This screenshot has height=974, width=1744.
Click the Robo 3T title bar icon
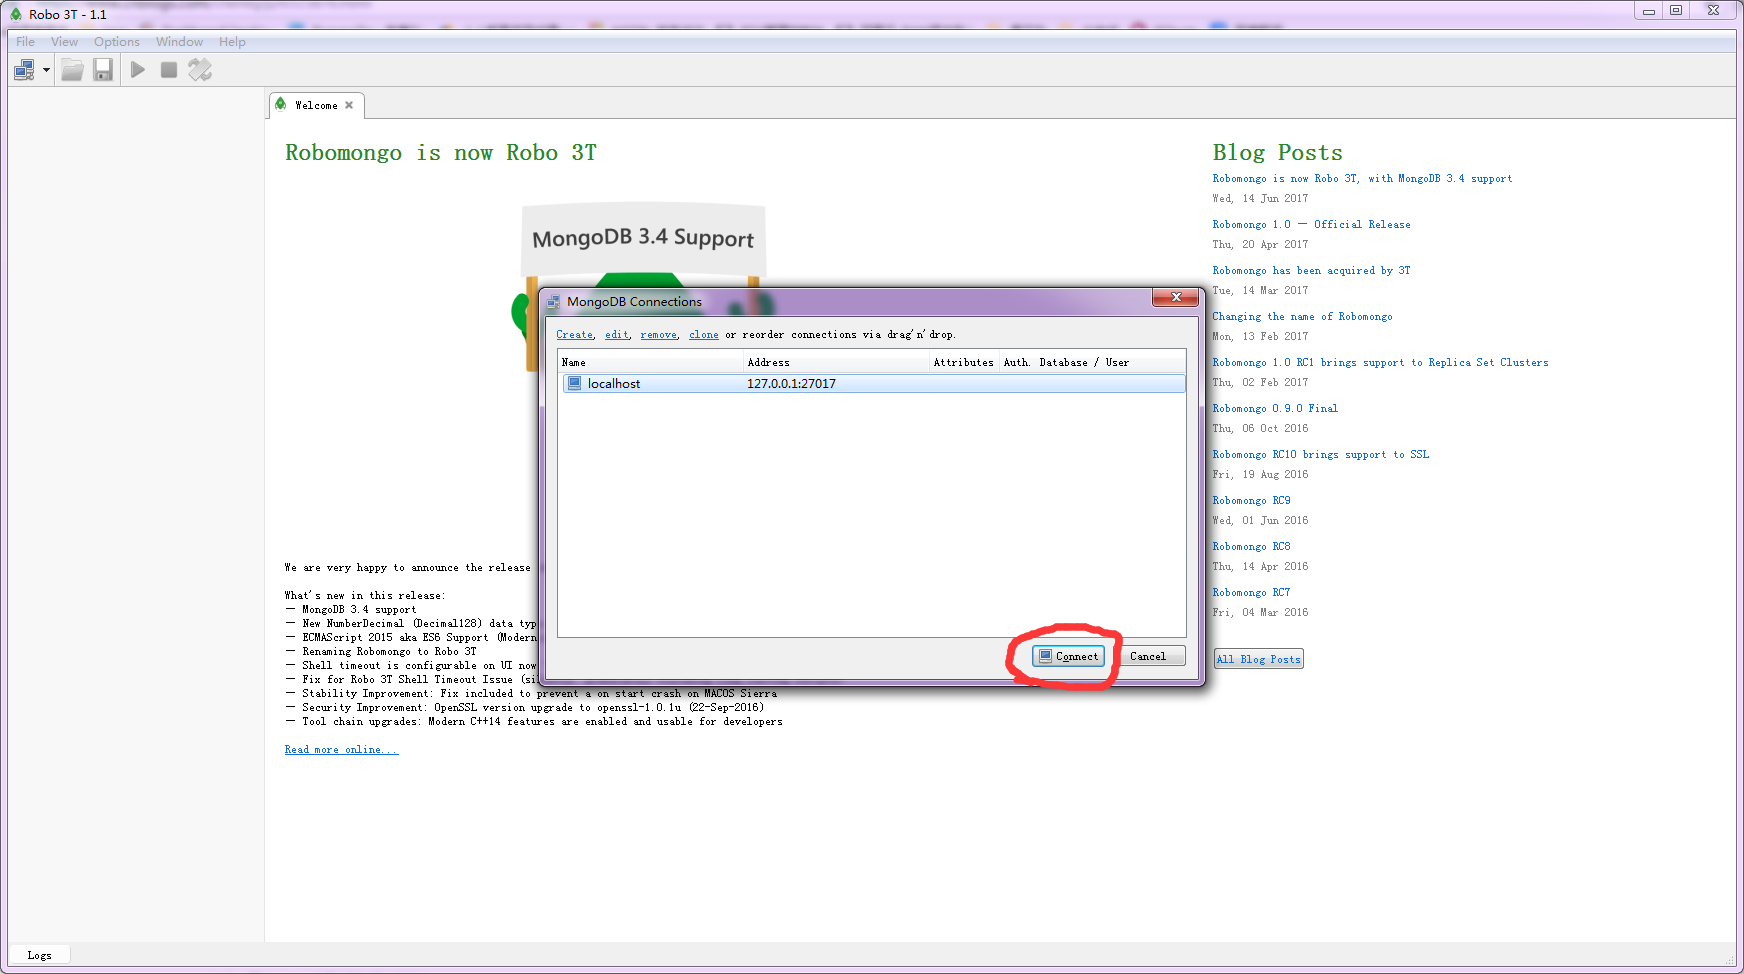[16, 14]
